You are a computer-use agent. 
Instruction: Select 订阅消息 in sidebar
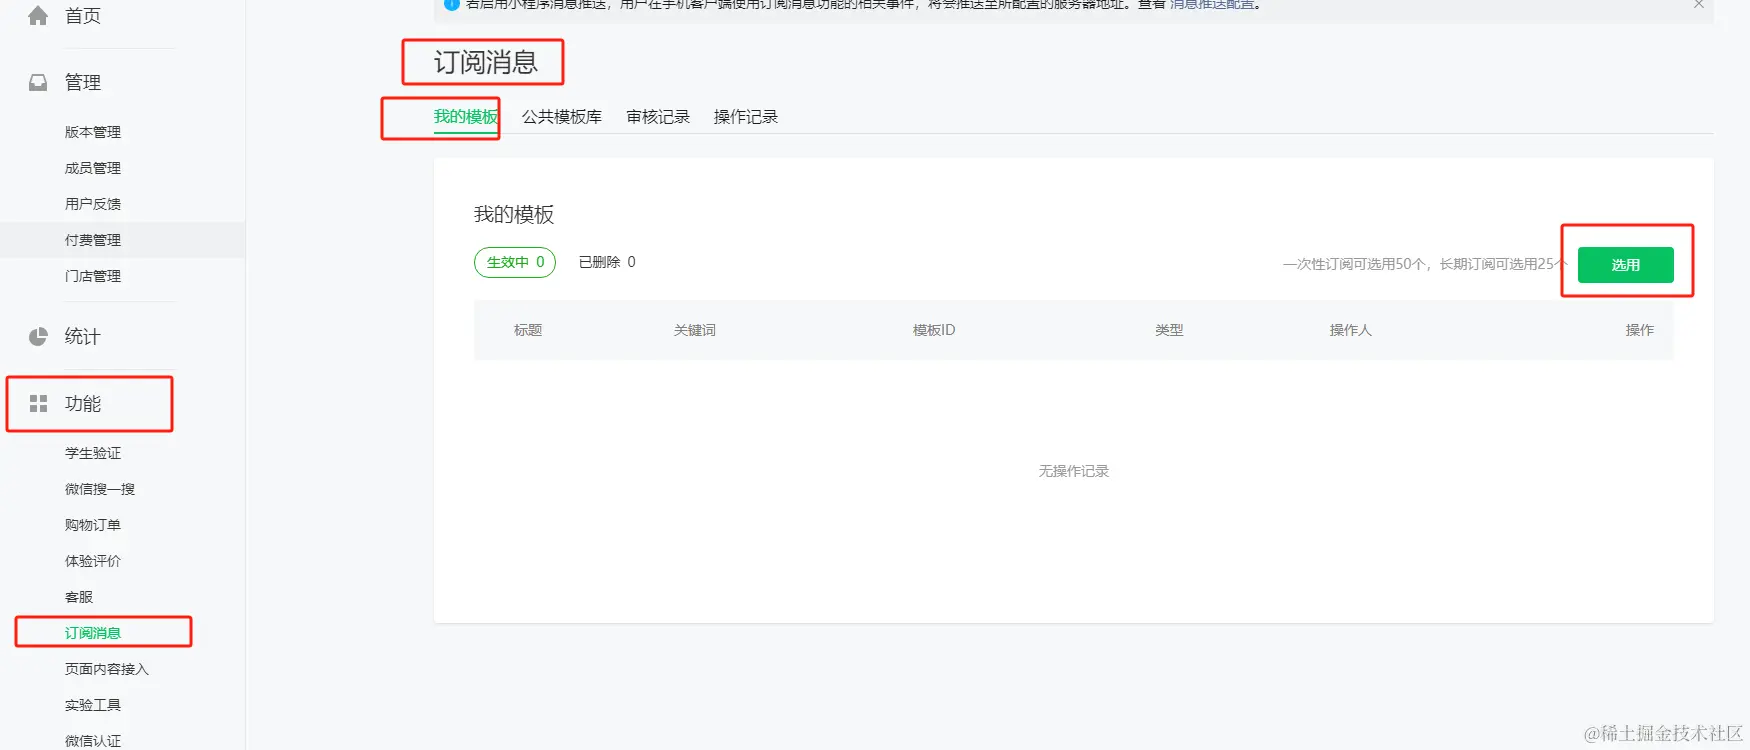coord(93,633)
